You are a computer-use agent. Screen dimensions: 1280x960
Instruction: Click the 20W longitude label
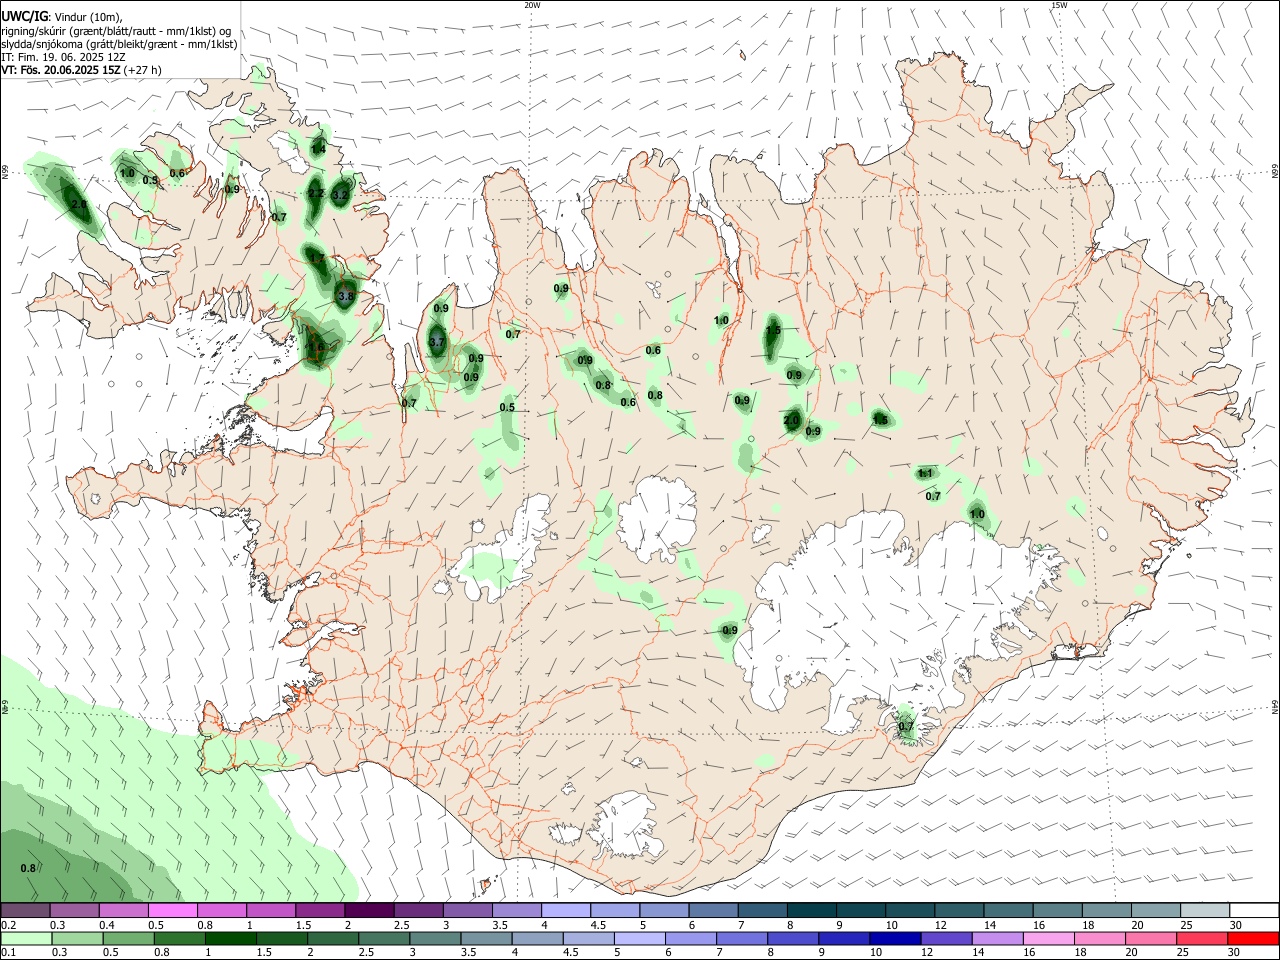pyautogui.click(x=533, y=5)
